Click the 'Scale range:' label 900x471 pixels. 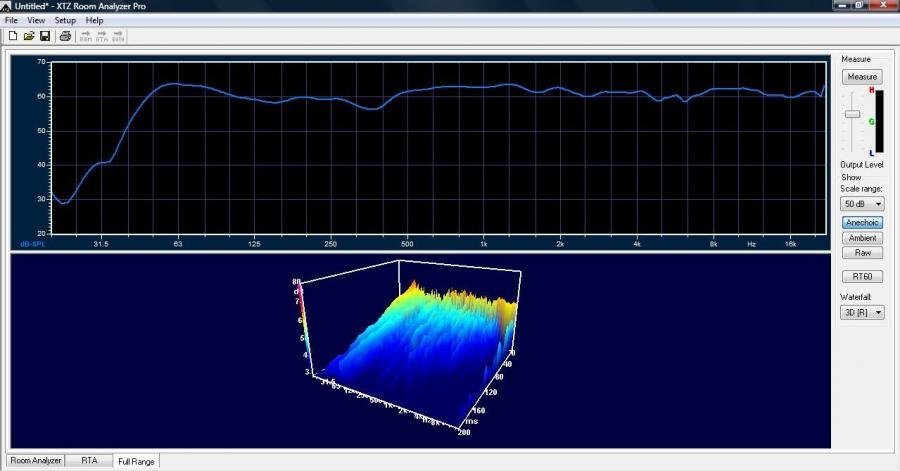point(861,189)
